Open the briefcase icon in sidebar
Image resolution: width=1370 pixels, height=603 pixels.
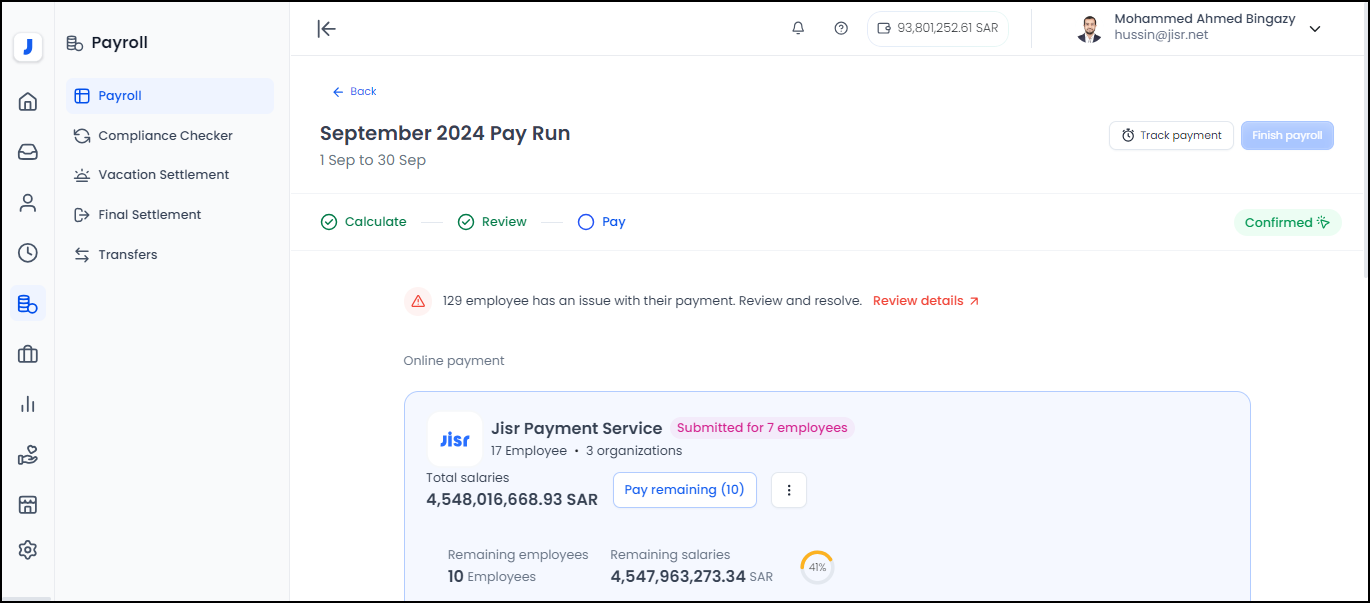pos(28,354)
